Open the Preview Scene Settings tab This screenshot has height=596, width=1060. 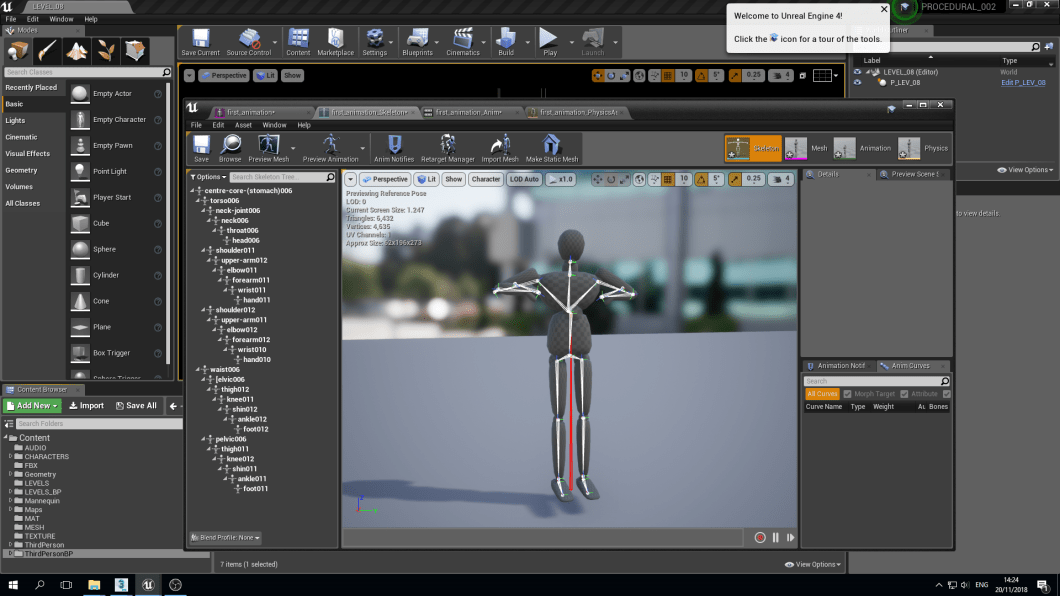pos(914,174)
